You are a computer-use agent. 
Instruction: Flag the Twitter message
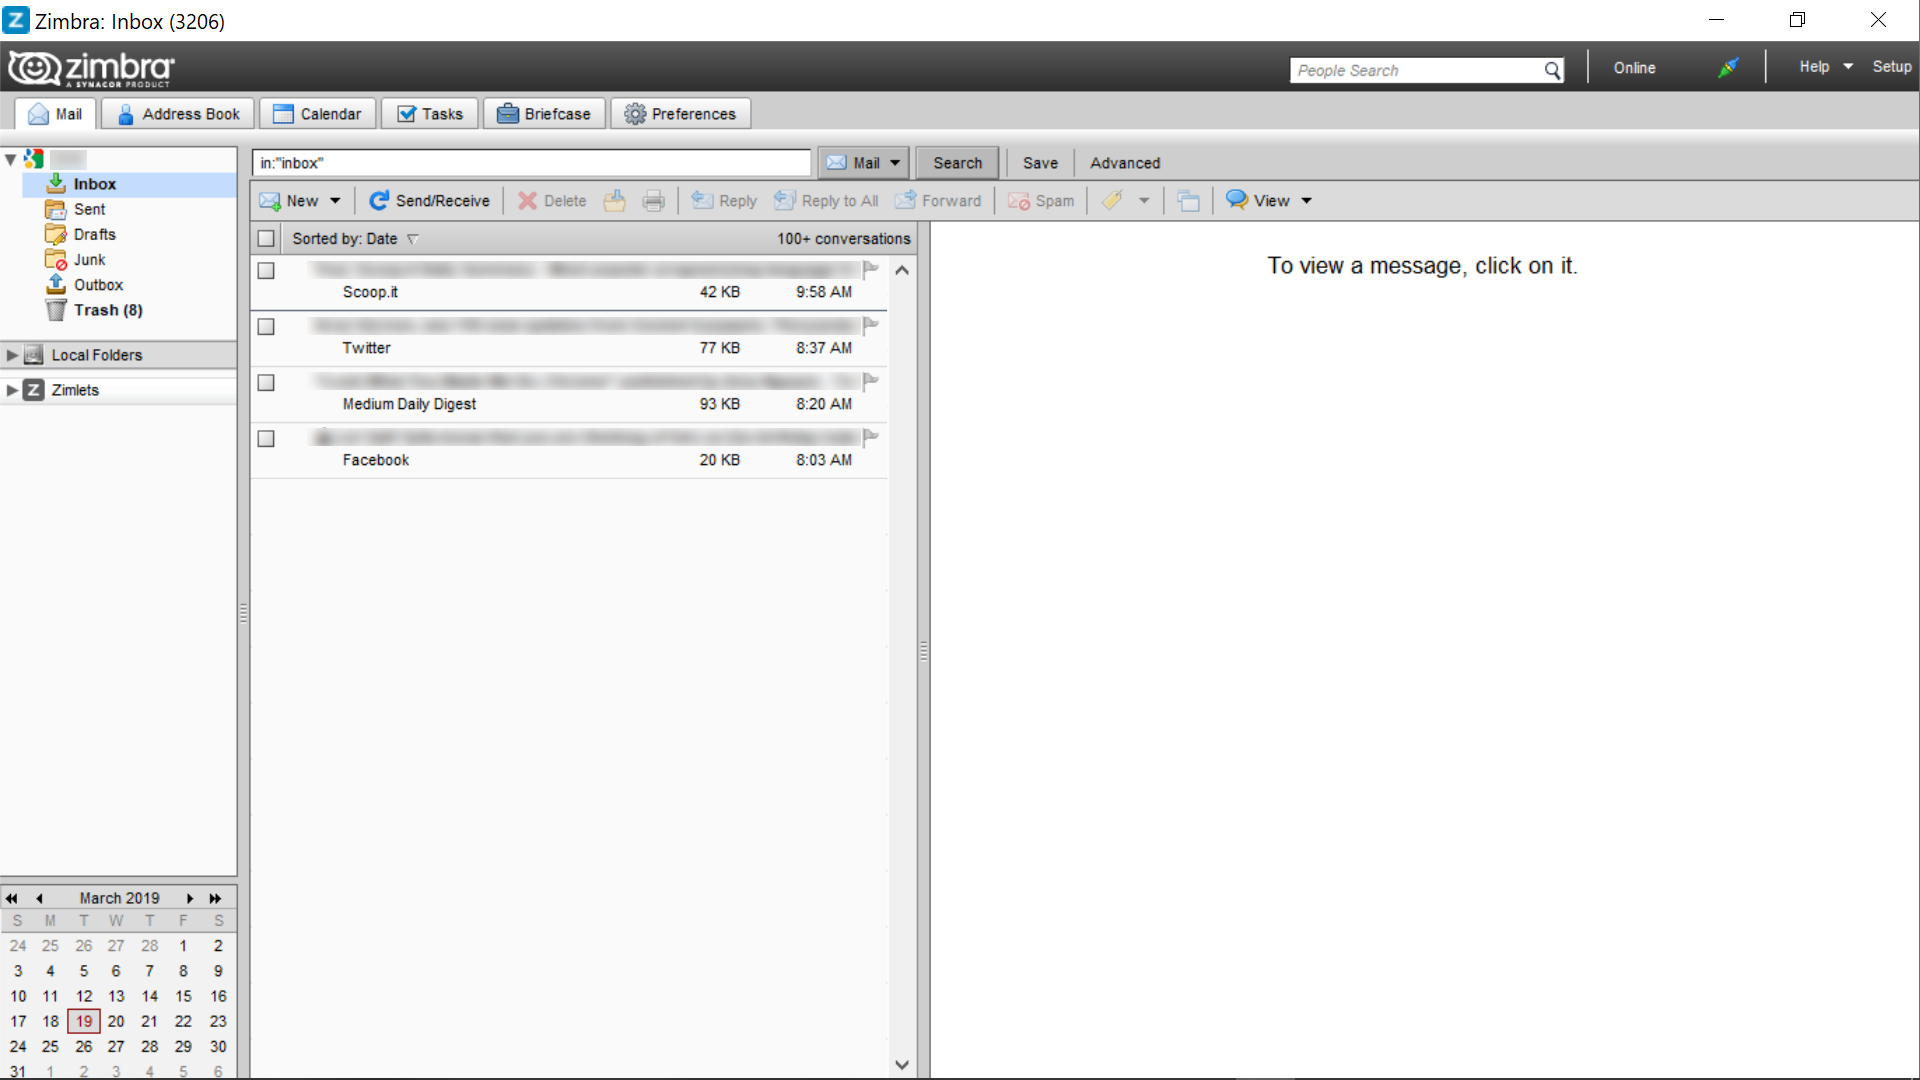(x=870, y=325)
